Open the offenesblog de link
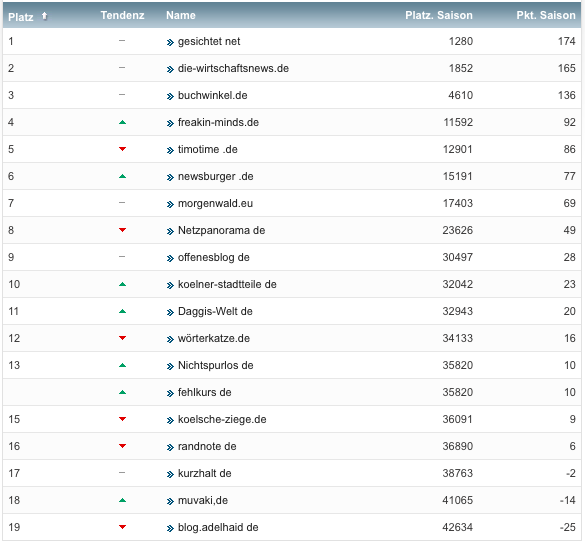The image size is (585, 544). [214, 257]
